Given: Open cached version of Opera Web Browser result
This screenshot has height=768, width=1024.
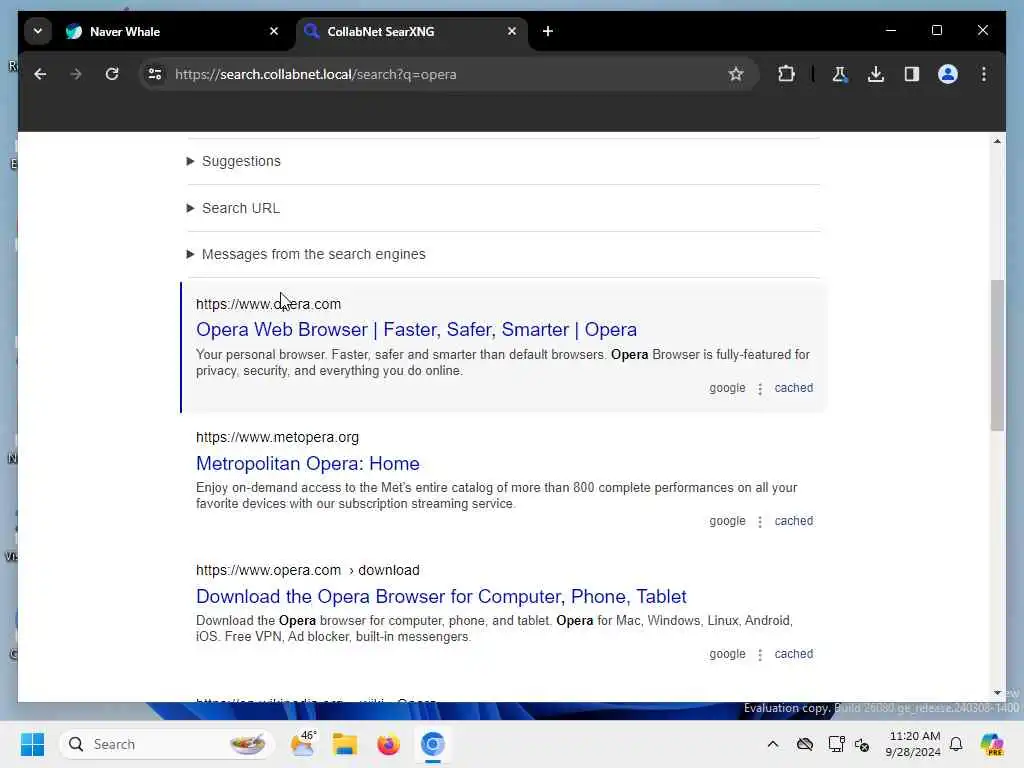Looking at the screenshot, I should [793, 388].
